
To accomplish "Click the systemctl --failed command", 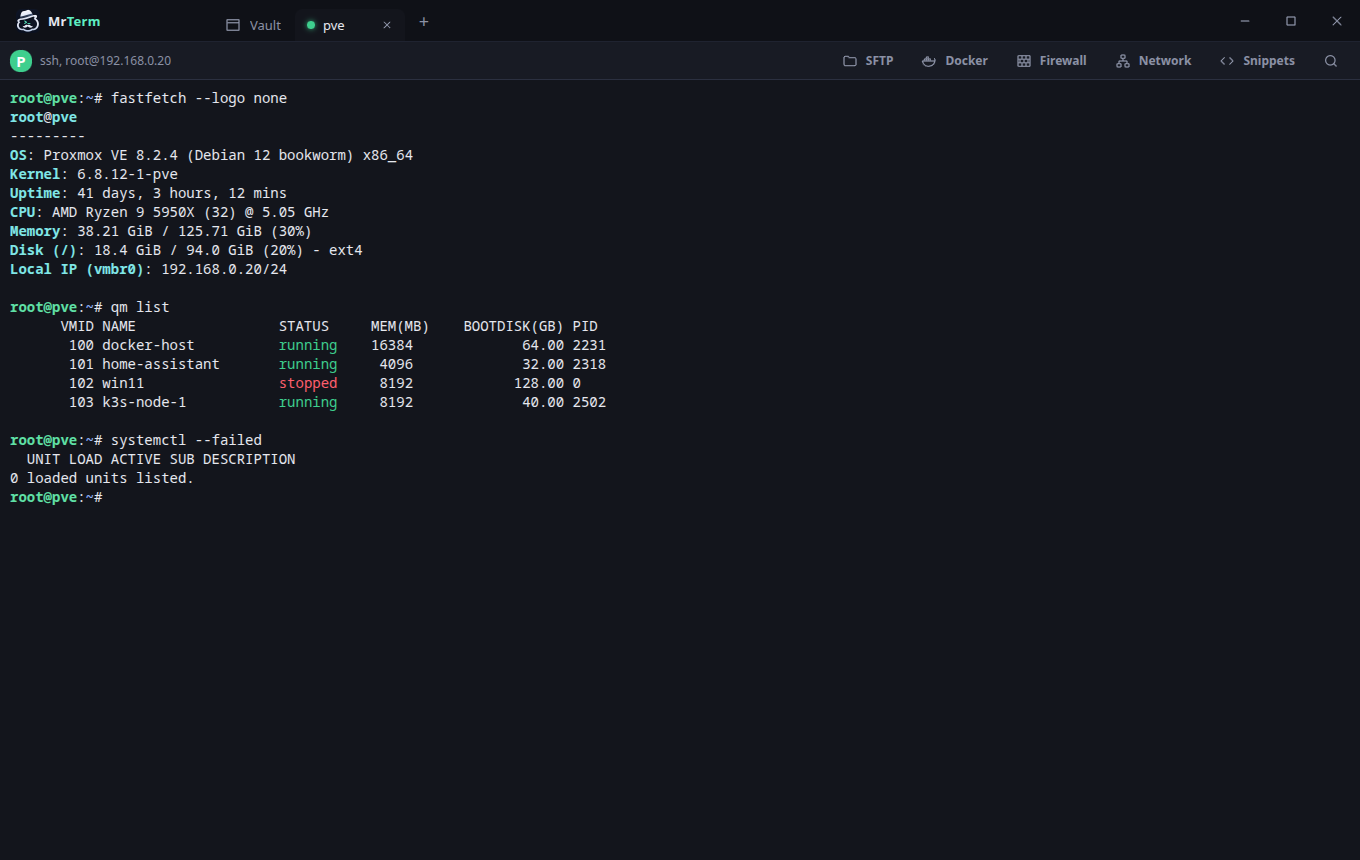I will [186, 440].
